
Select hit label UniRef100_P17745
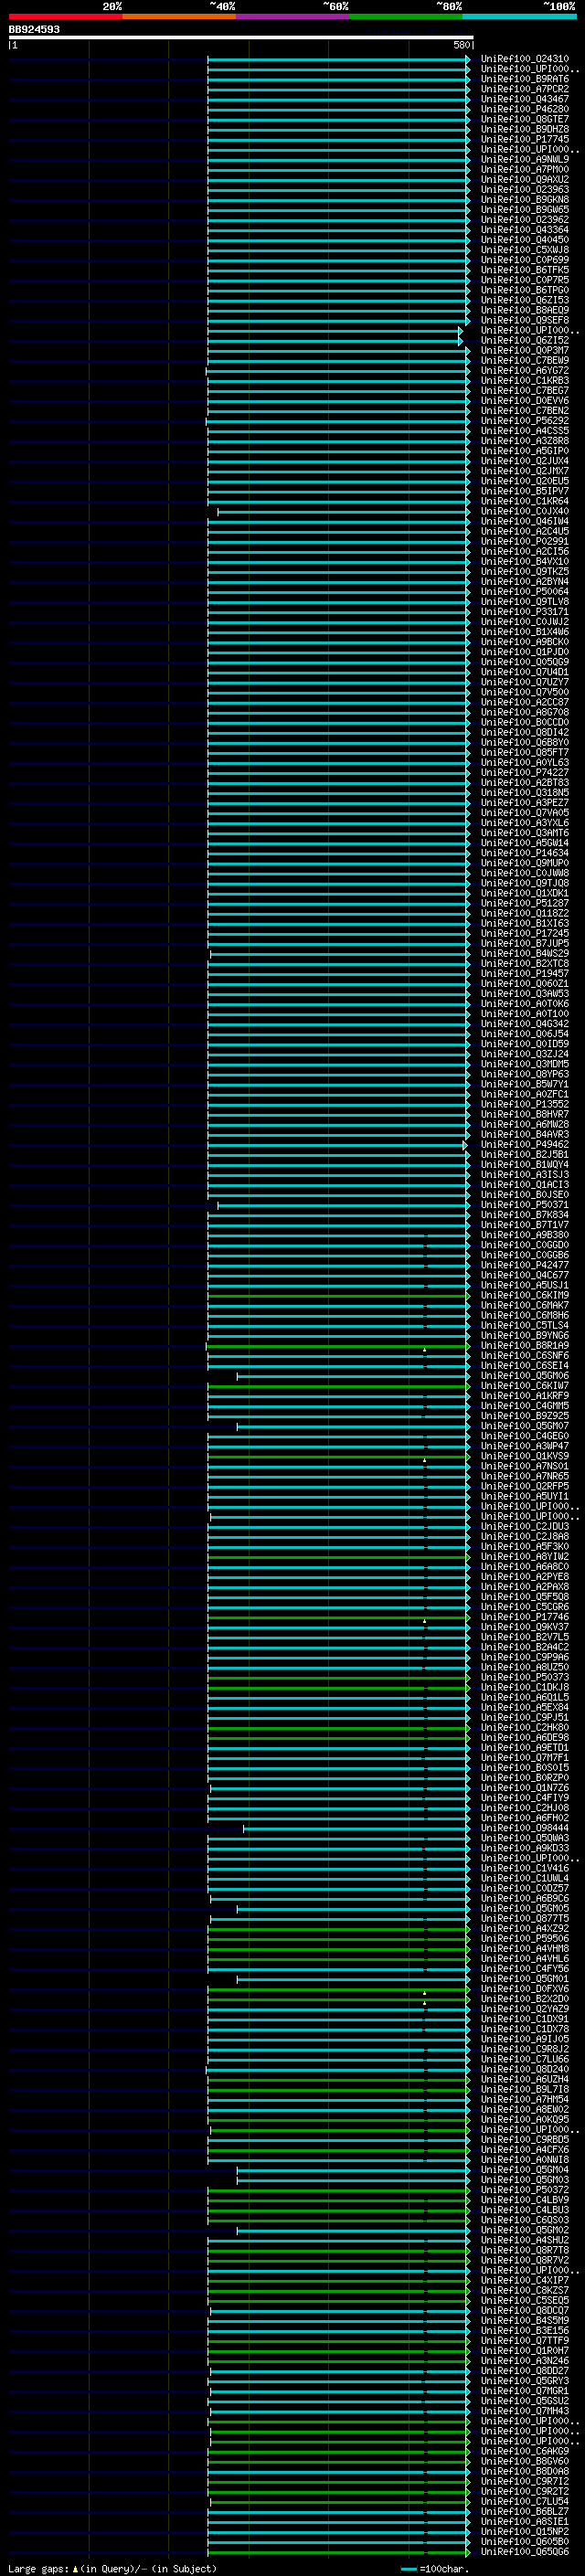click(x=524, y=139)
